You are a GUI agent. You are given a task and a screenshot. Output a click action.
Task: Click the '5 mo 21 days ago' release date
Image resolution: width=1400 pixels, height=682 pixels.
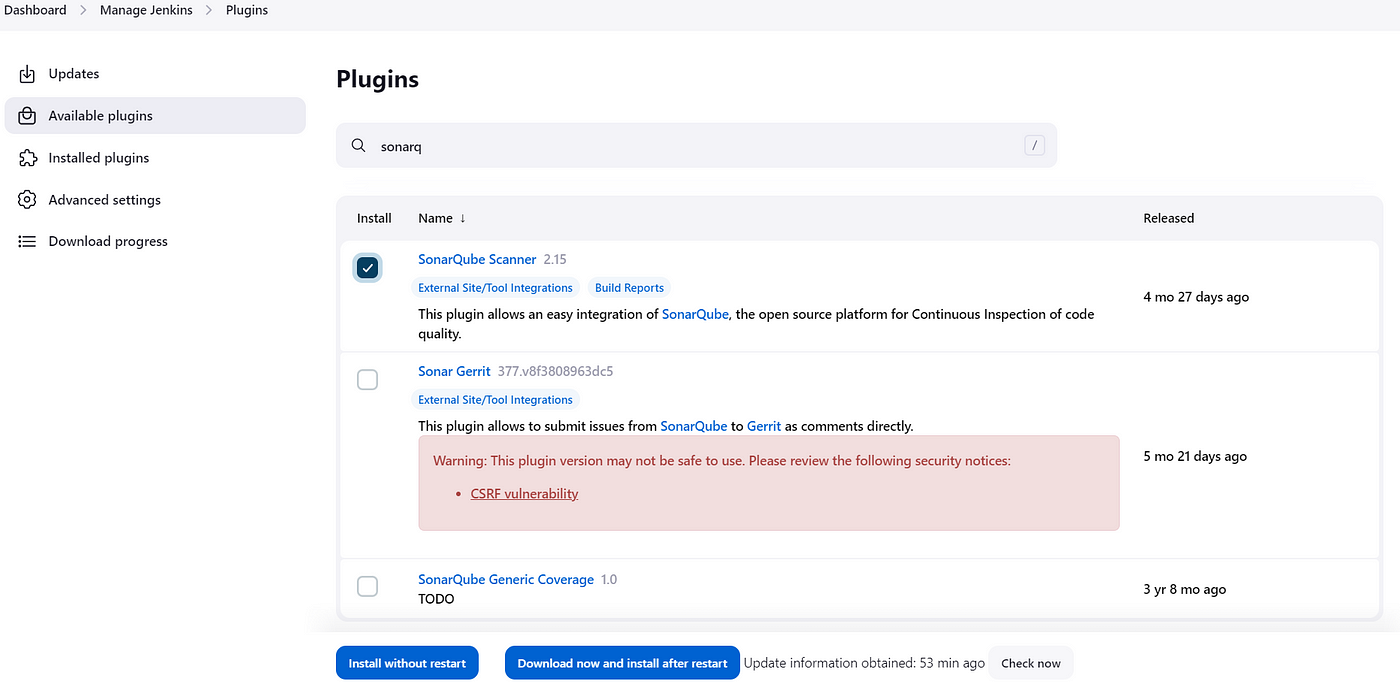coord(1195,456)
